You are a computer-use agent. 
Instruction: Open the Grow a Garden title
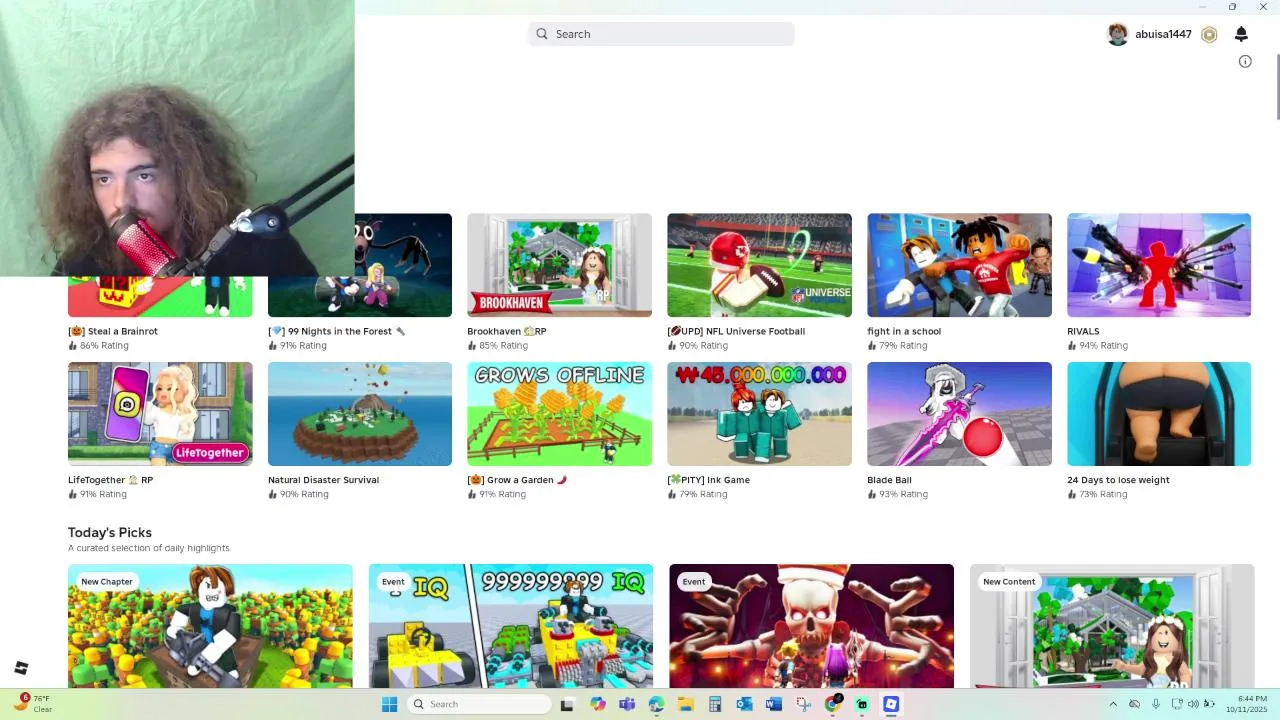point(517,480)
